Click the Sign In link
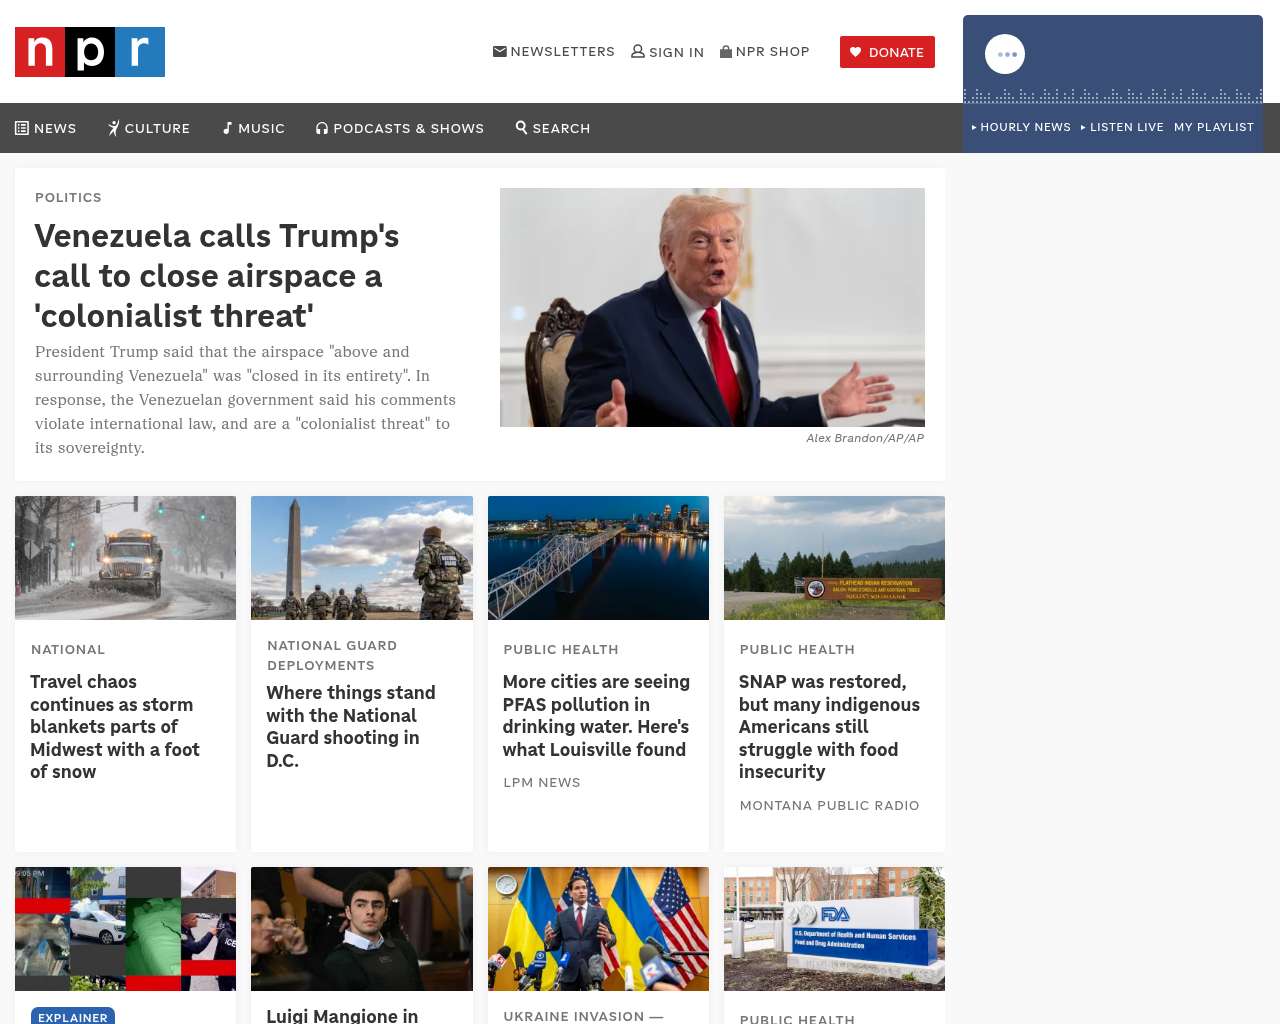The height and width of the screenshot is (1024, 1280). (x=668, y=52)
